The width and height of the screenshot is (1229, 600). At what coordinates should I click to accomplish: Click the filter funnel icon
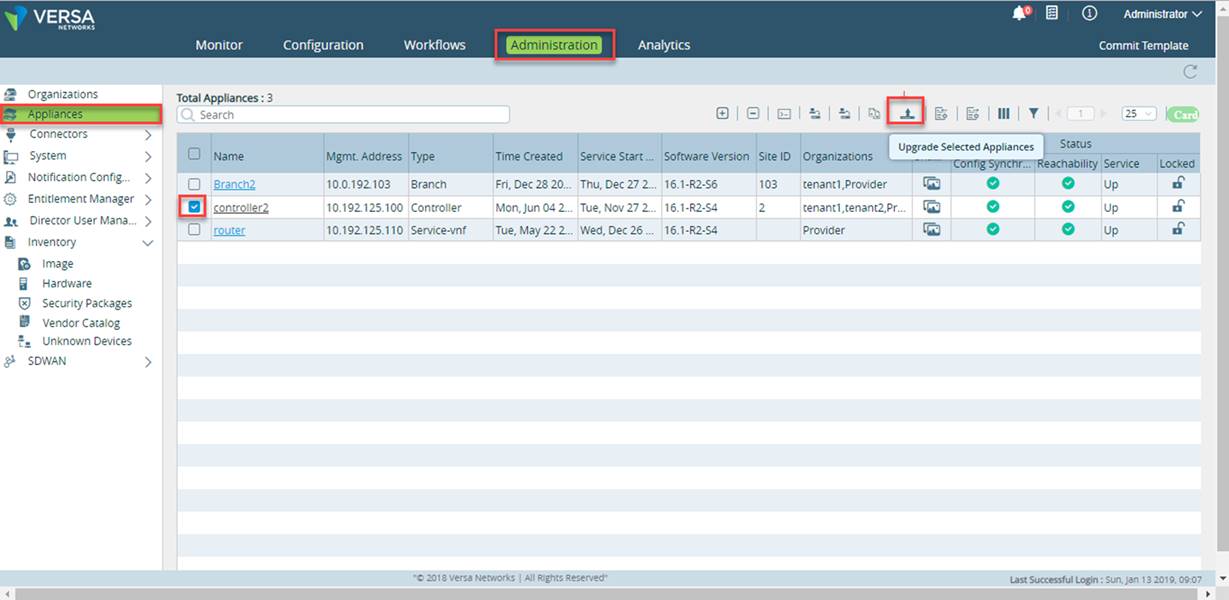click(x=1034, y=114)
